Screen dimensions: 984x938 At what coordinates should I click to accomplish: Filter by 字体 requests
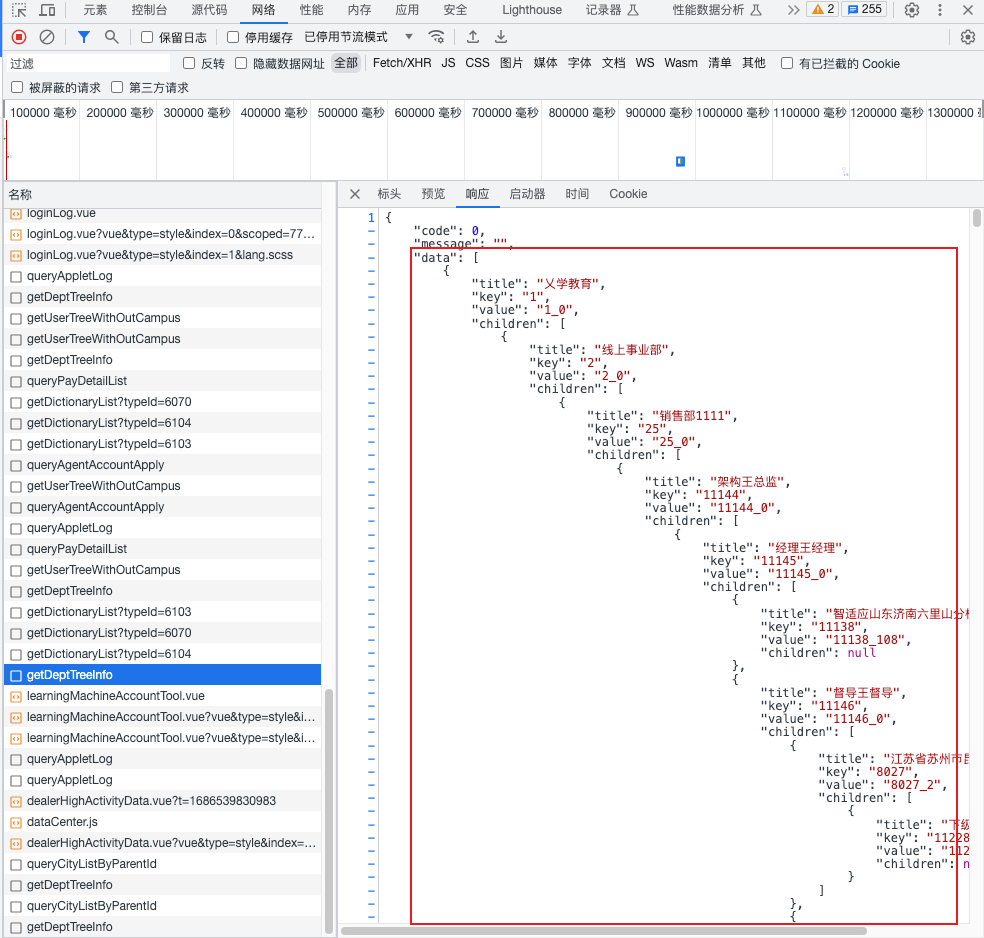pyautogui.click(x=579, y=63)
